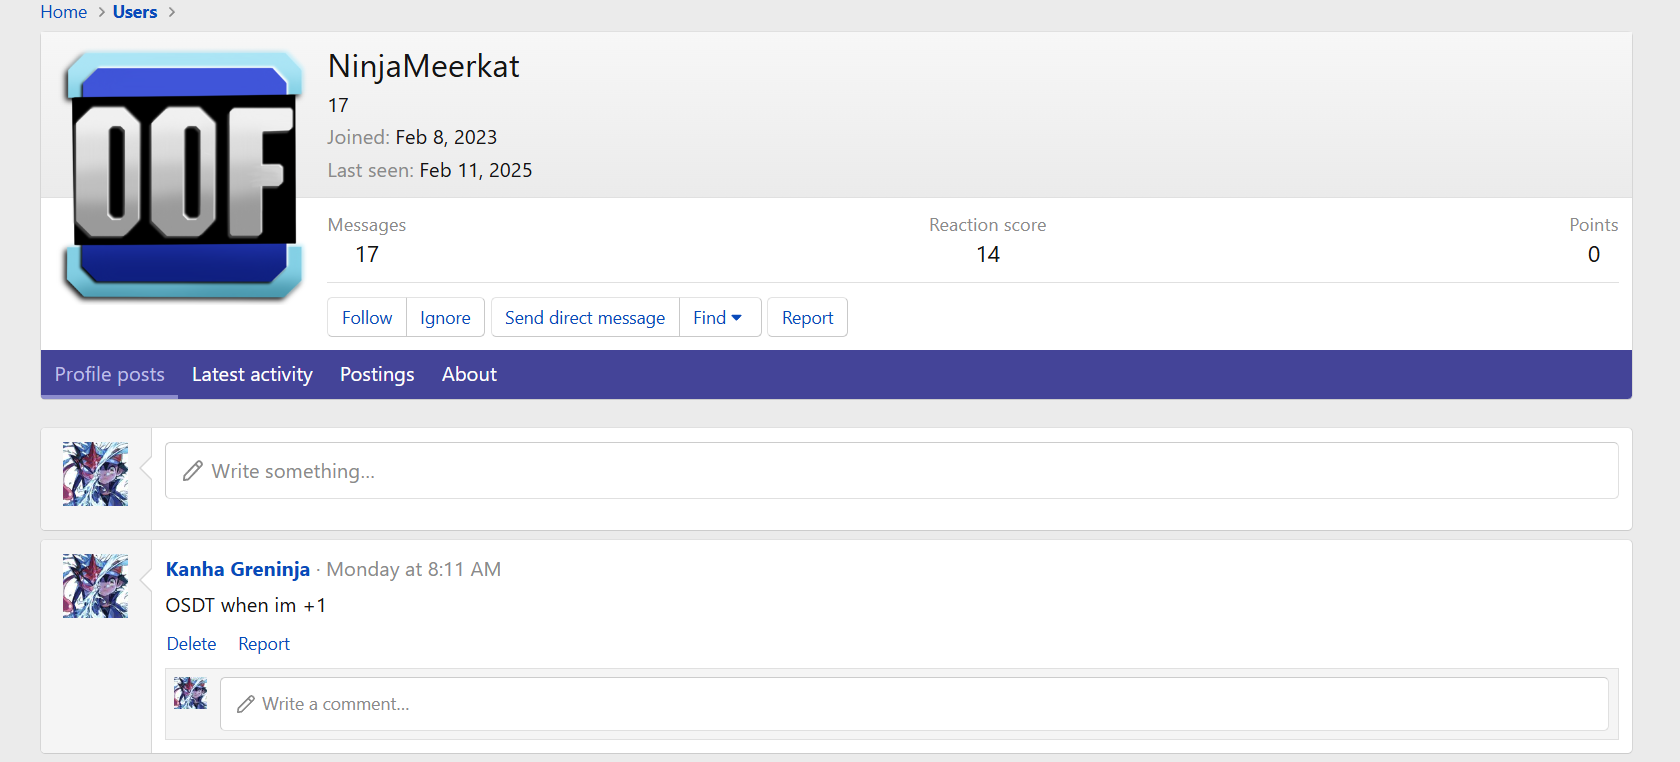Follow the user NinjaMeerkat
This screenshot has height=762, width=1680.
click(367, 318)
